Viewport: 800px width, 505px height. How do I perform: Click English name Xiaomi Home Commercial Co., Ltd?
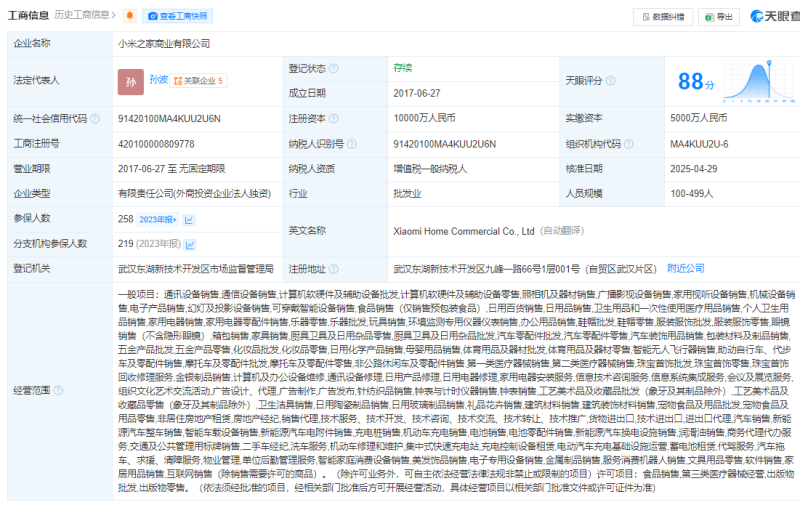464,232
